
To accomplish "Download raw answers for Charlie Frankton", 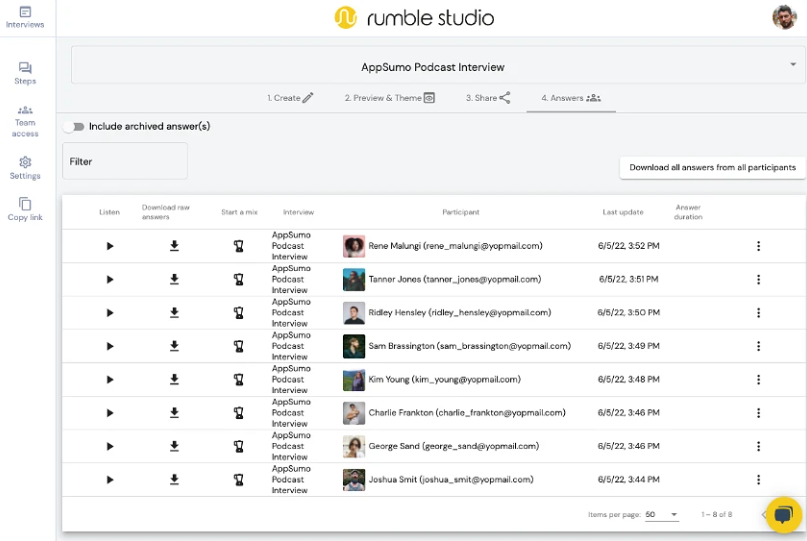I will coord(174,412).
